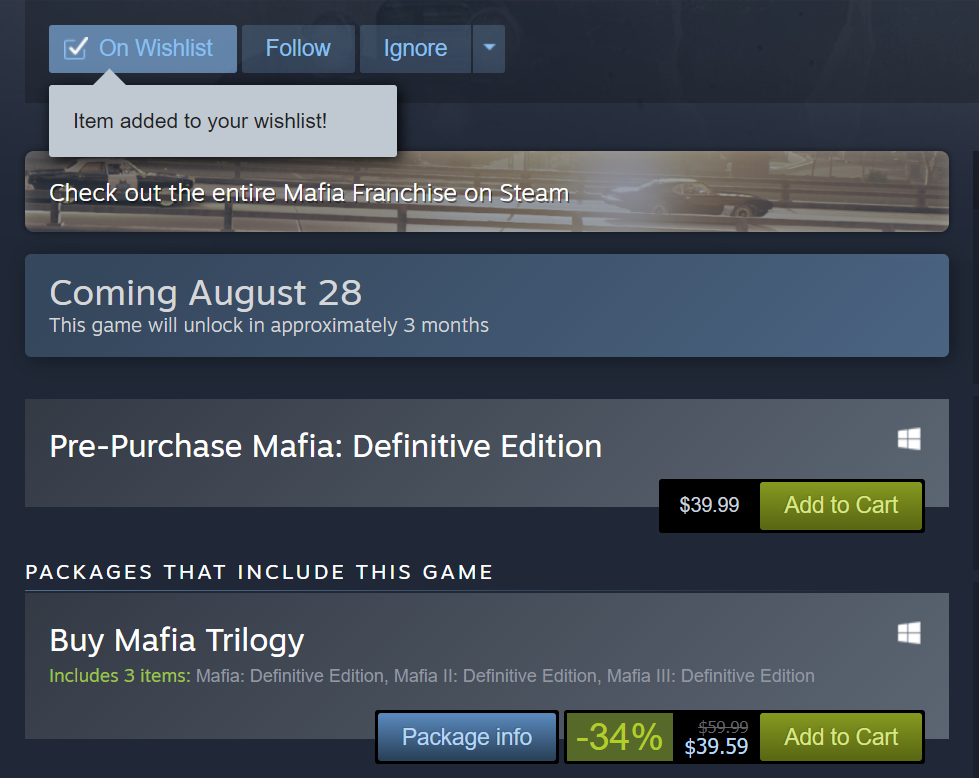Select the Pre-Purchase Mafia: Definitive Edition heading
The width and height of the screenshot is (979, 778).
[x=325, y=446]
